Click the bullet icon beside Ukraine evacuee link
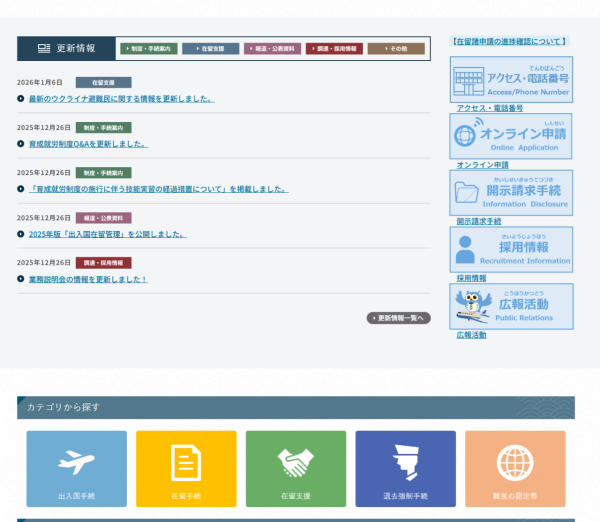This screenshot has height=522, width=600. pyautogui.click(x=21, y=98)
